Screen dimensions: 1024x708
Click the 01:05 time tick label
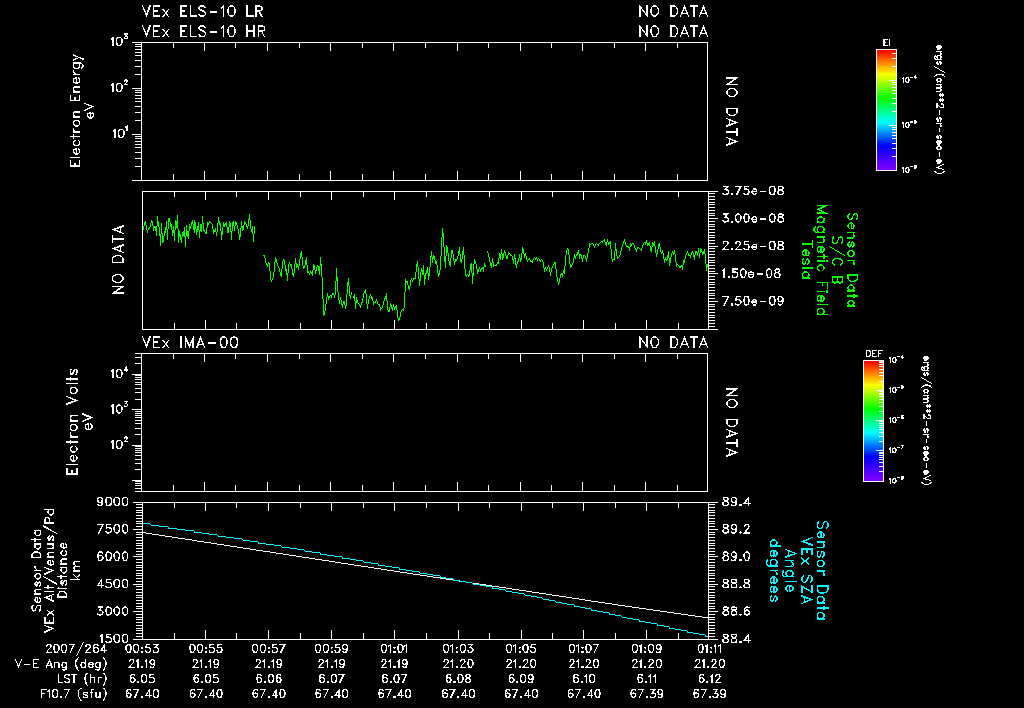(x=520, y=649)
